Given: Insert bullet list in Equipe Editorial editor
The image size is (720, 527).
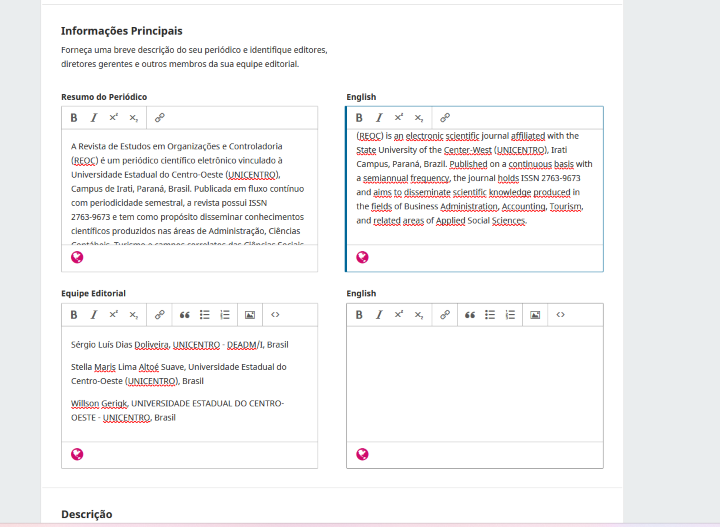Looking at the screenshot, I should [x=205, y=315].
